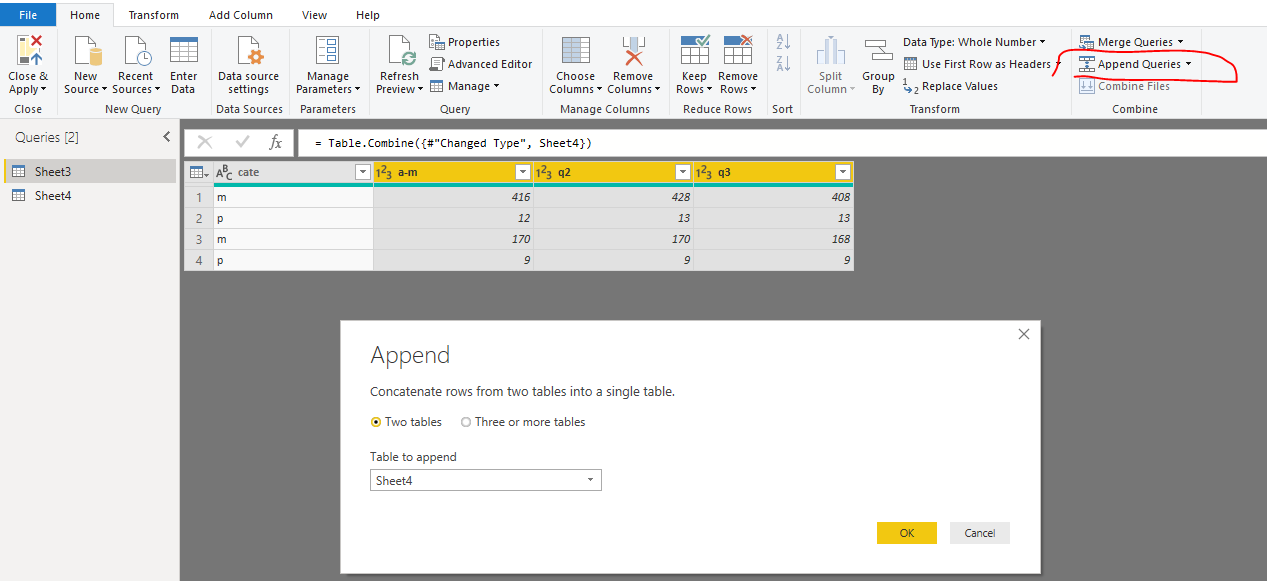Open the q3 column filter dropdown
The width and height of the screenshot is (1267, 581).
843,172
